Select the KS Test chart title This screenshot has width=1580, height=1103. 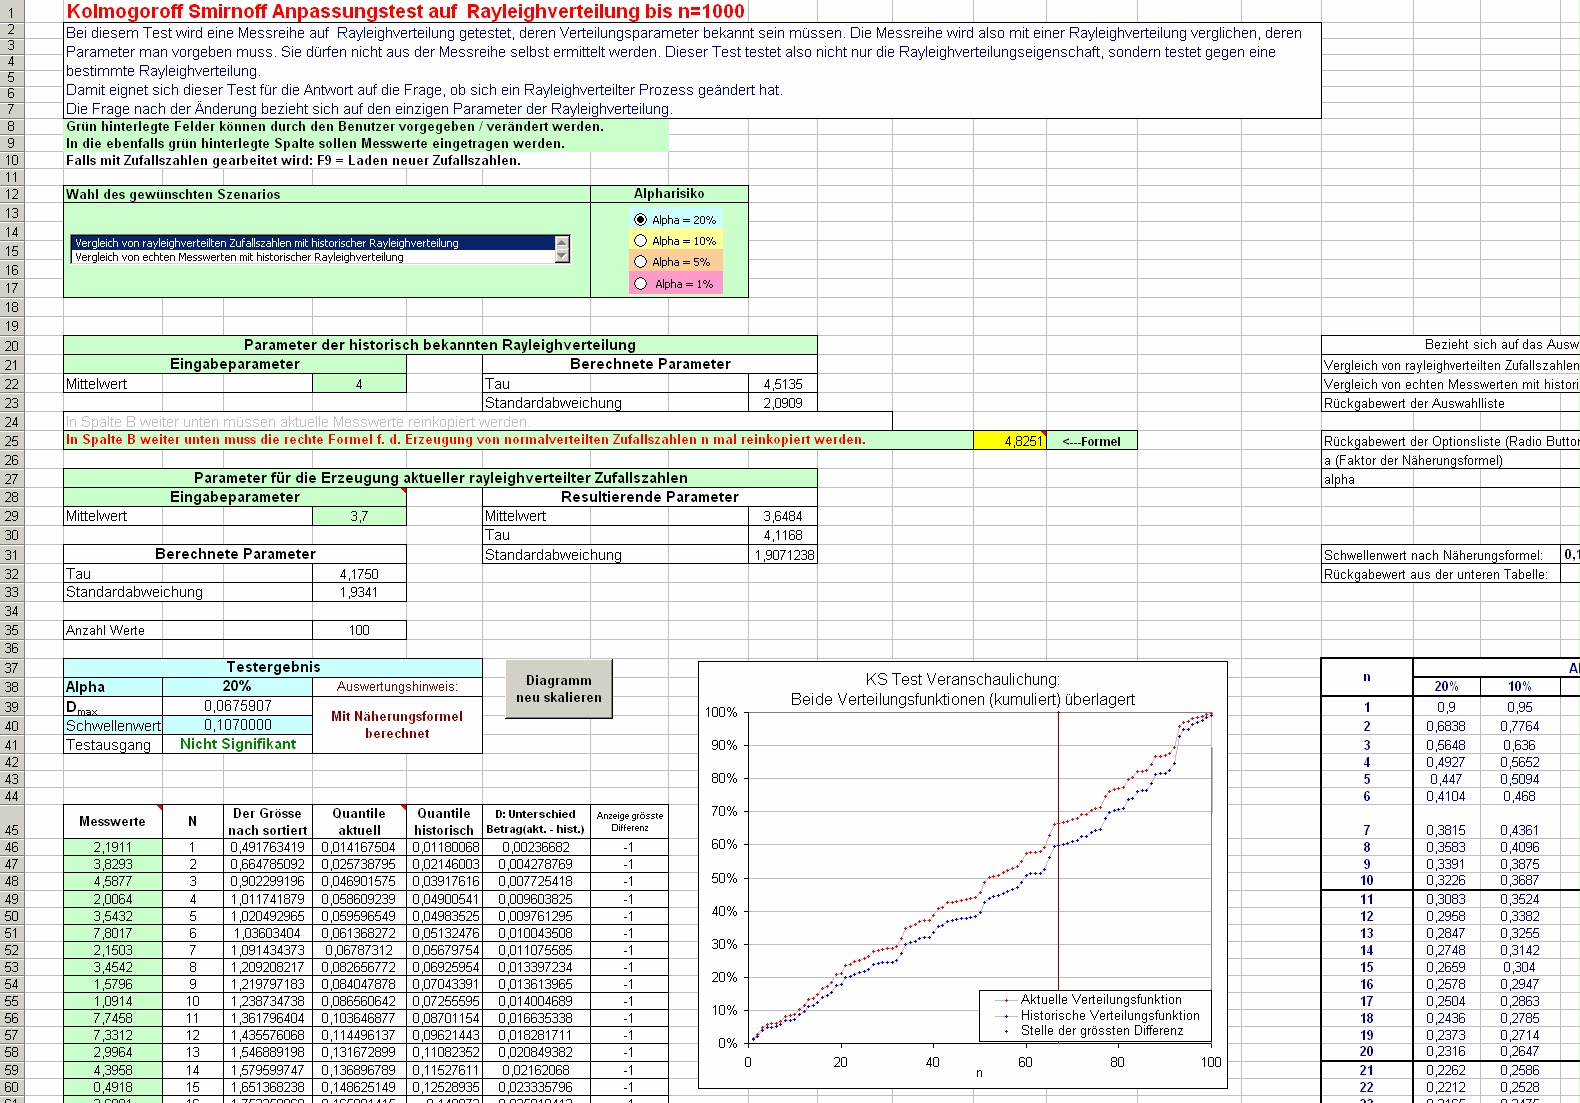point(962,689)
